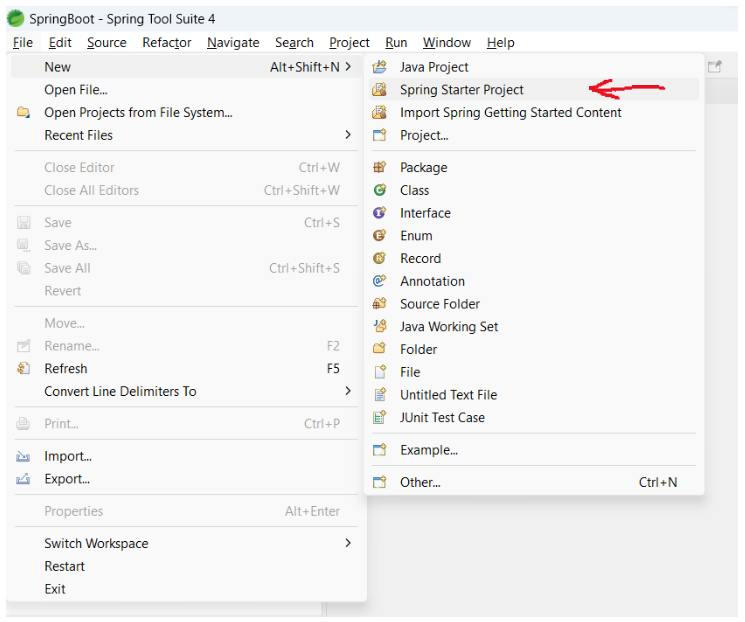745x622 pixels.
Task: Open the Window menu
Action: point(447,43)
